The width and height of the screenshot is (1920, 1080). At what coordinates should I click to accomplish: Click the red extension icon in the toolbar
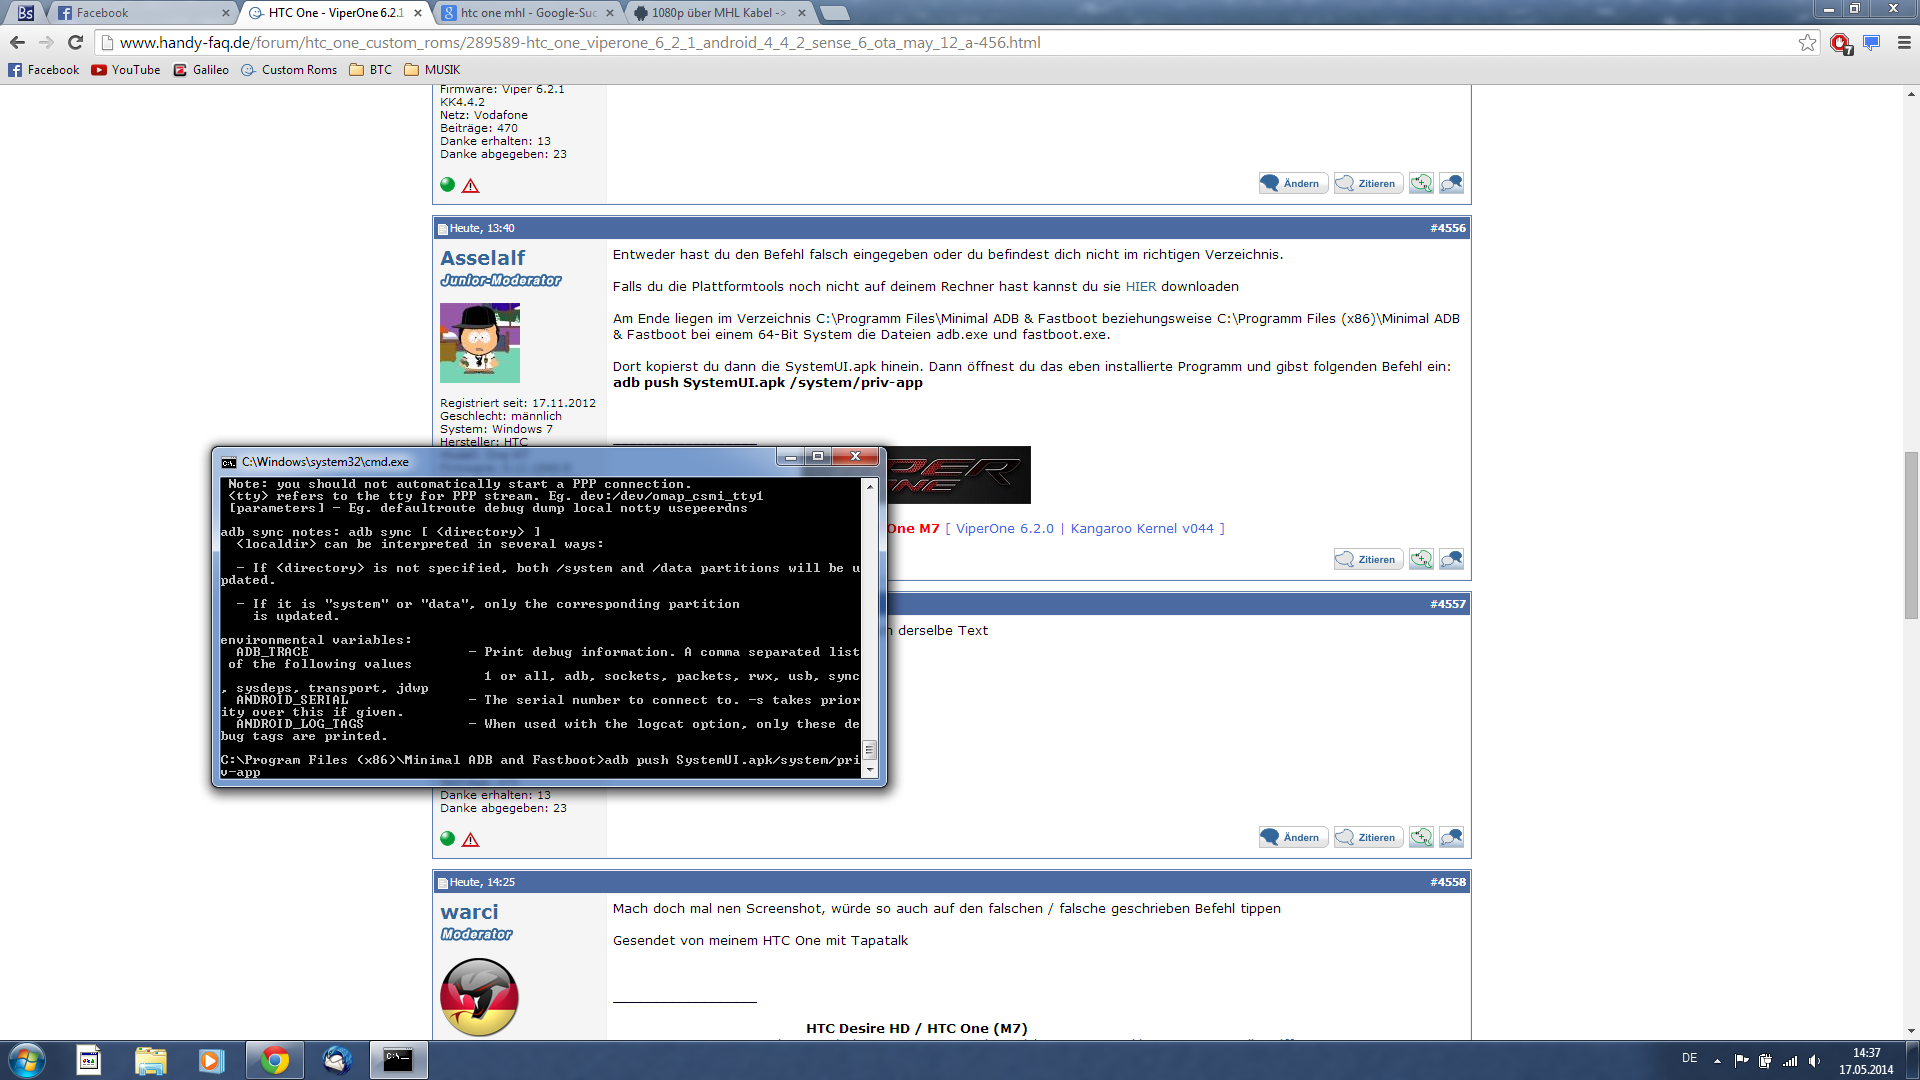(1840, 43)
